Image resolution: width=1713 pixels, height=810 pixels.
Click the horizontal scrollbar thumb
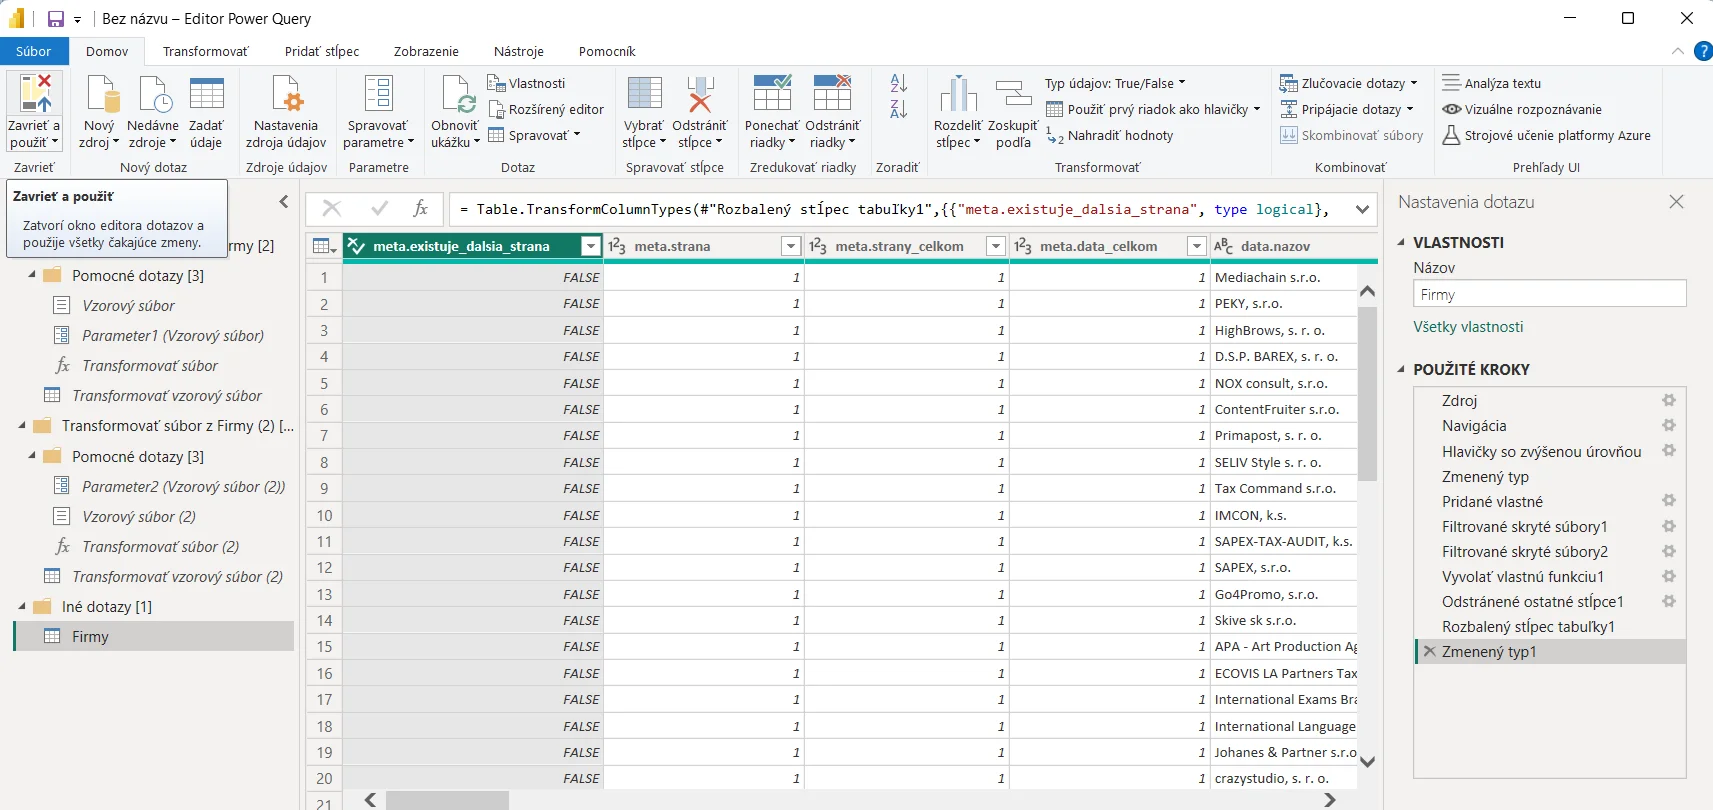(447, 800)
